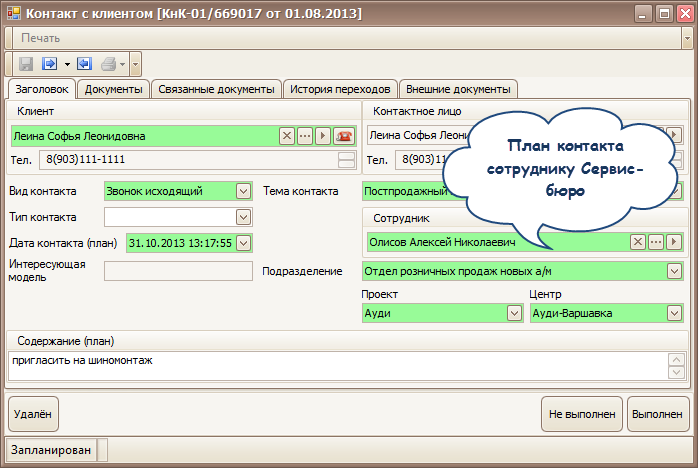
Task: Expand the Вид контакта dropdown
Action: (243, 190)
